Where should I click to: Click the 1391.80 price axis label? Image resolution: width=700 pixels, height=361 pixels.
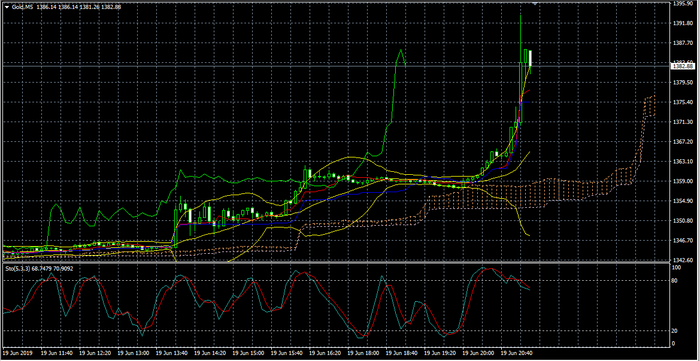coord(683,23)
